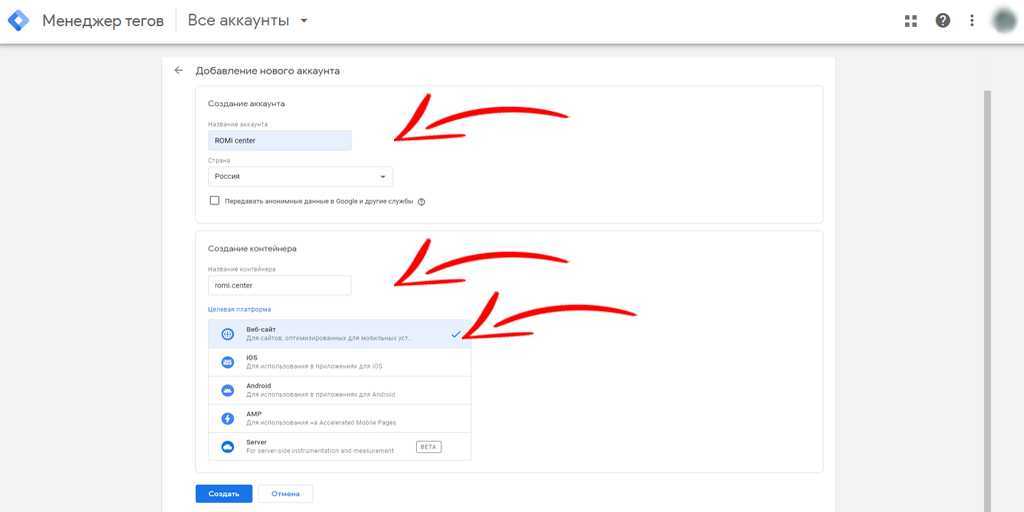Image resolution: width=1024 pixels, height=512 pixels.
Task: Click the help icon beside anonymous data option
Action: (421, 201)
